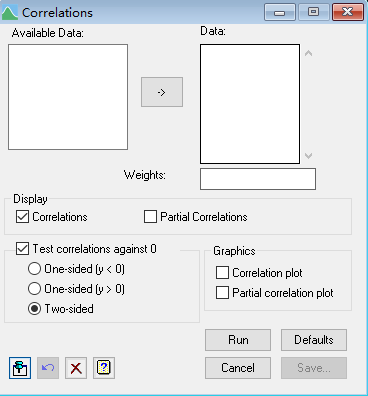Select One-sided (y < 0) radio button
This screenshot has height=396, width=368.
pos(34,269)
